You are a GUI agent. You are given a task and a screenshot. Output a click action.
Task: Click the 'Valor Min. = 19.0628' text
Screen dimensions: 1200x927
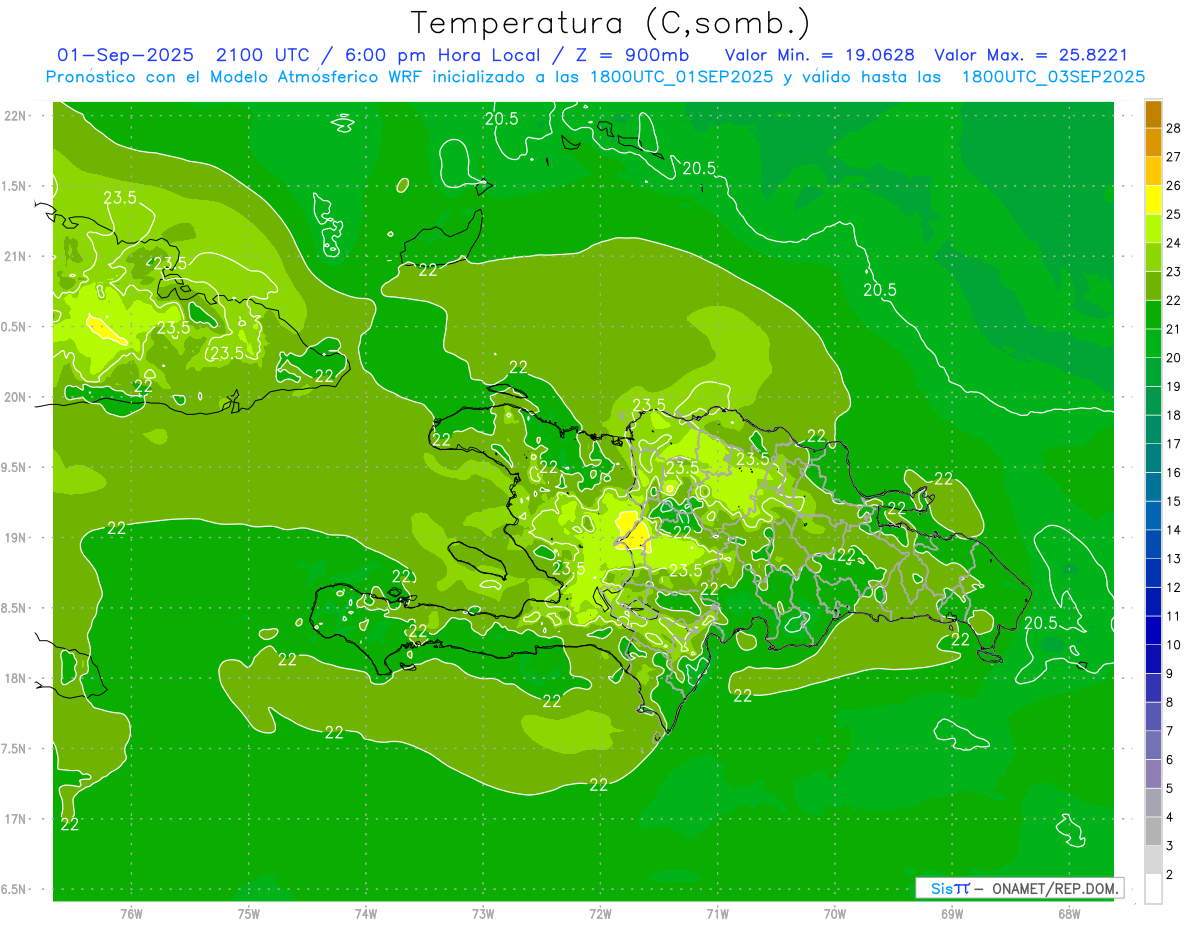pyautogui.click(x=819, y=55)
